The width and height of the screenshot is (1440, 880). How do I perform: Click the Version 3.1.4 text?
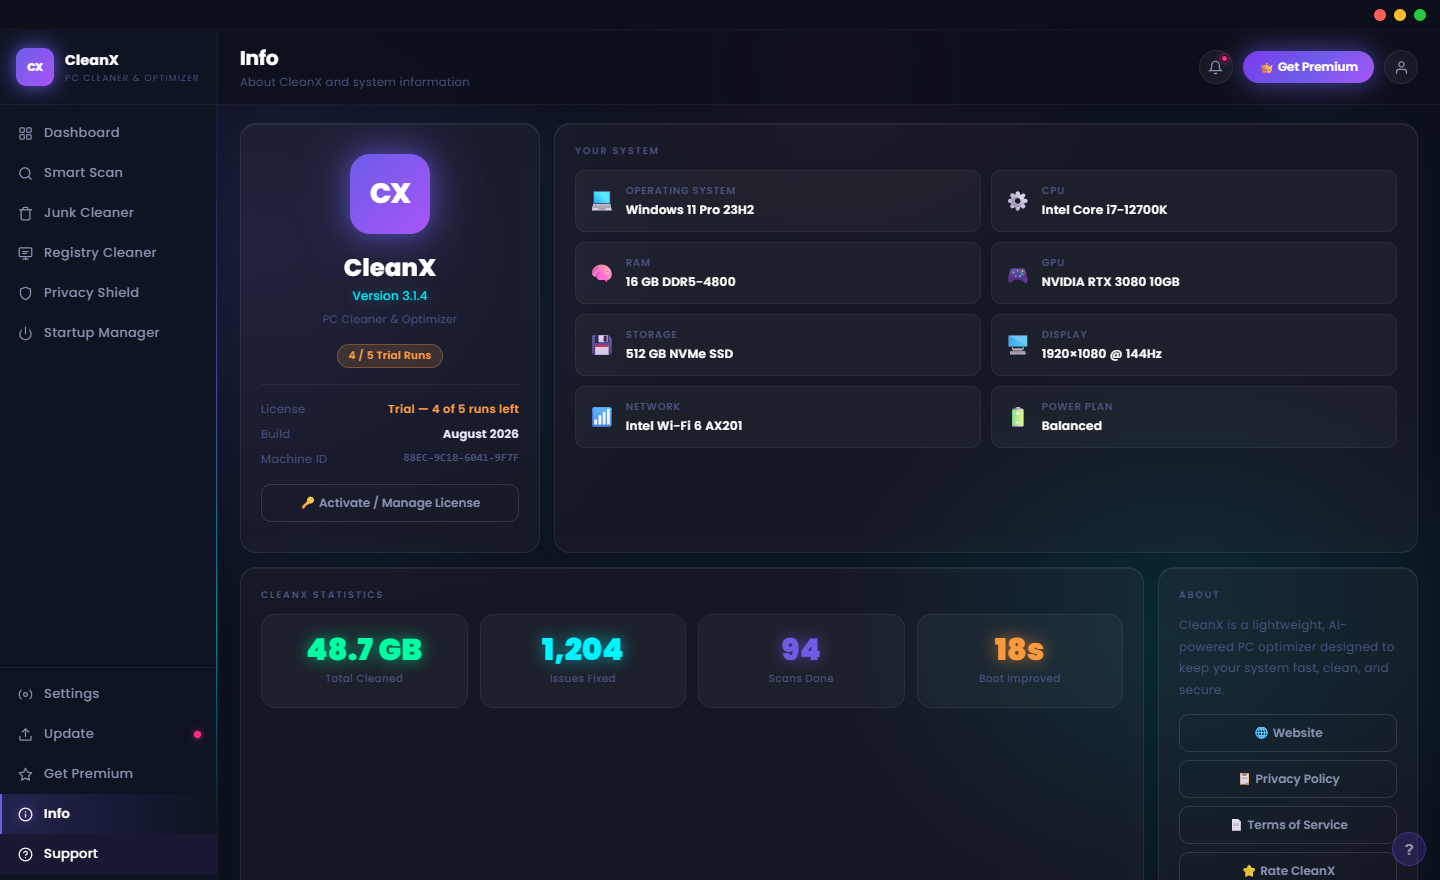coord(390,296)
